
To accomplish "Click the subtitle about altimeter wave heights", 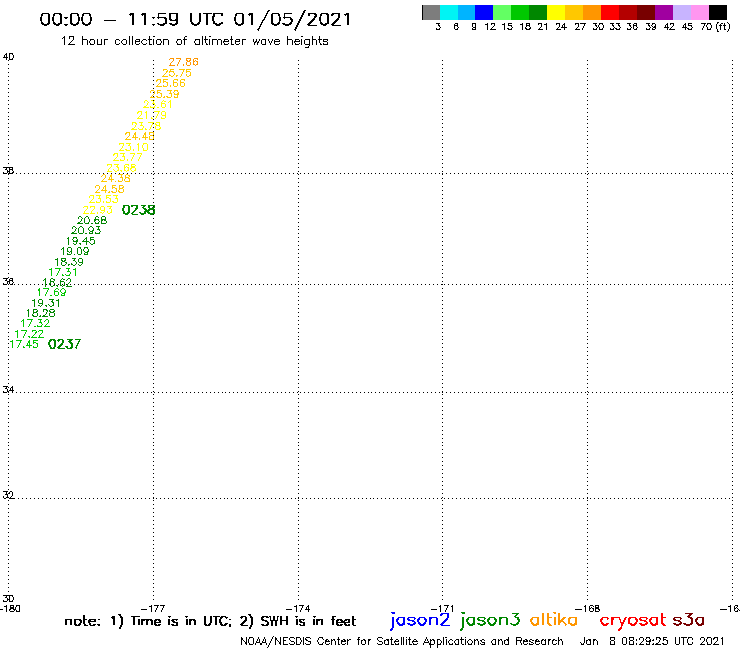I will click(x=194, y=41).
